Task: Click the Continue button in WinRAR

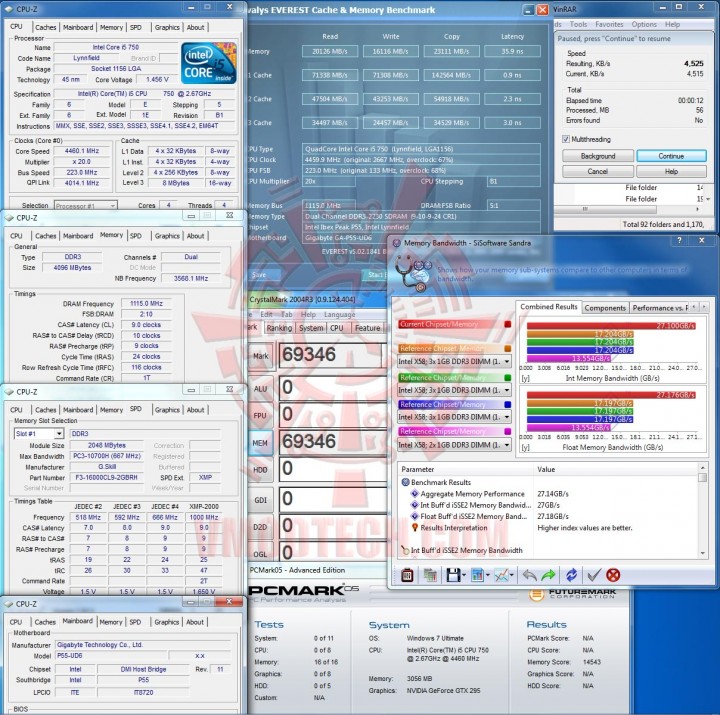Action: 671,156
